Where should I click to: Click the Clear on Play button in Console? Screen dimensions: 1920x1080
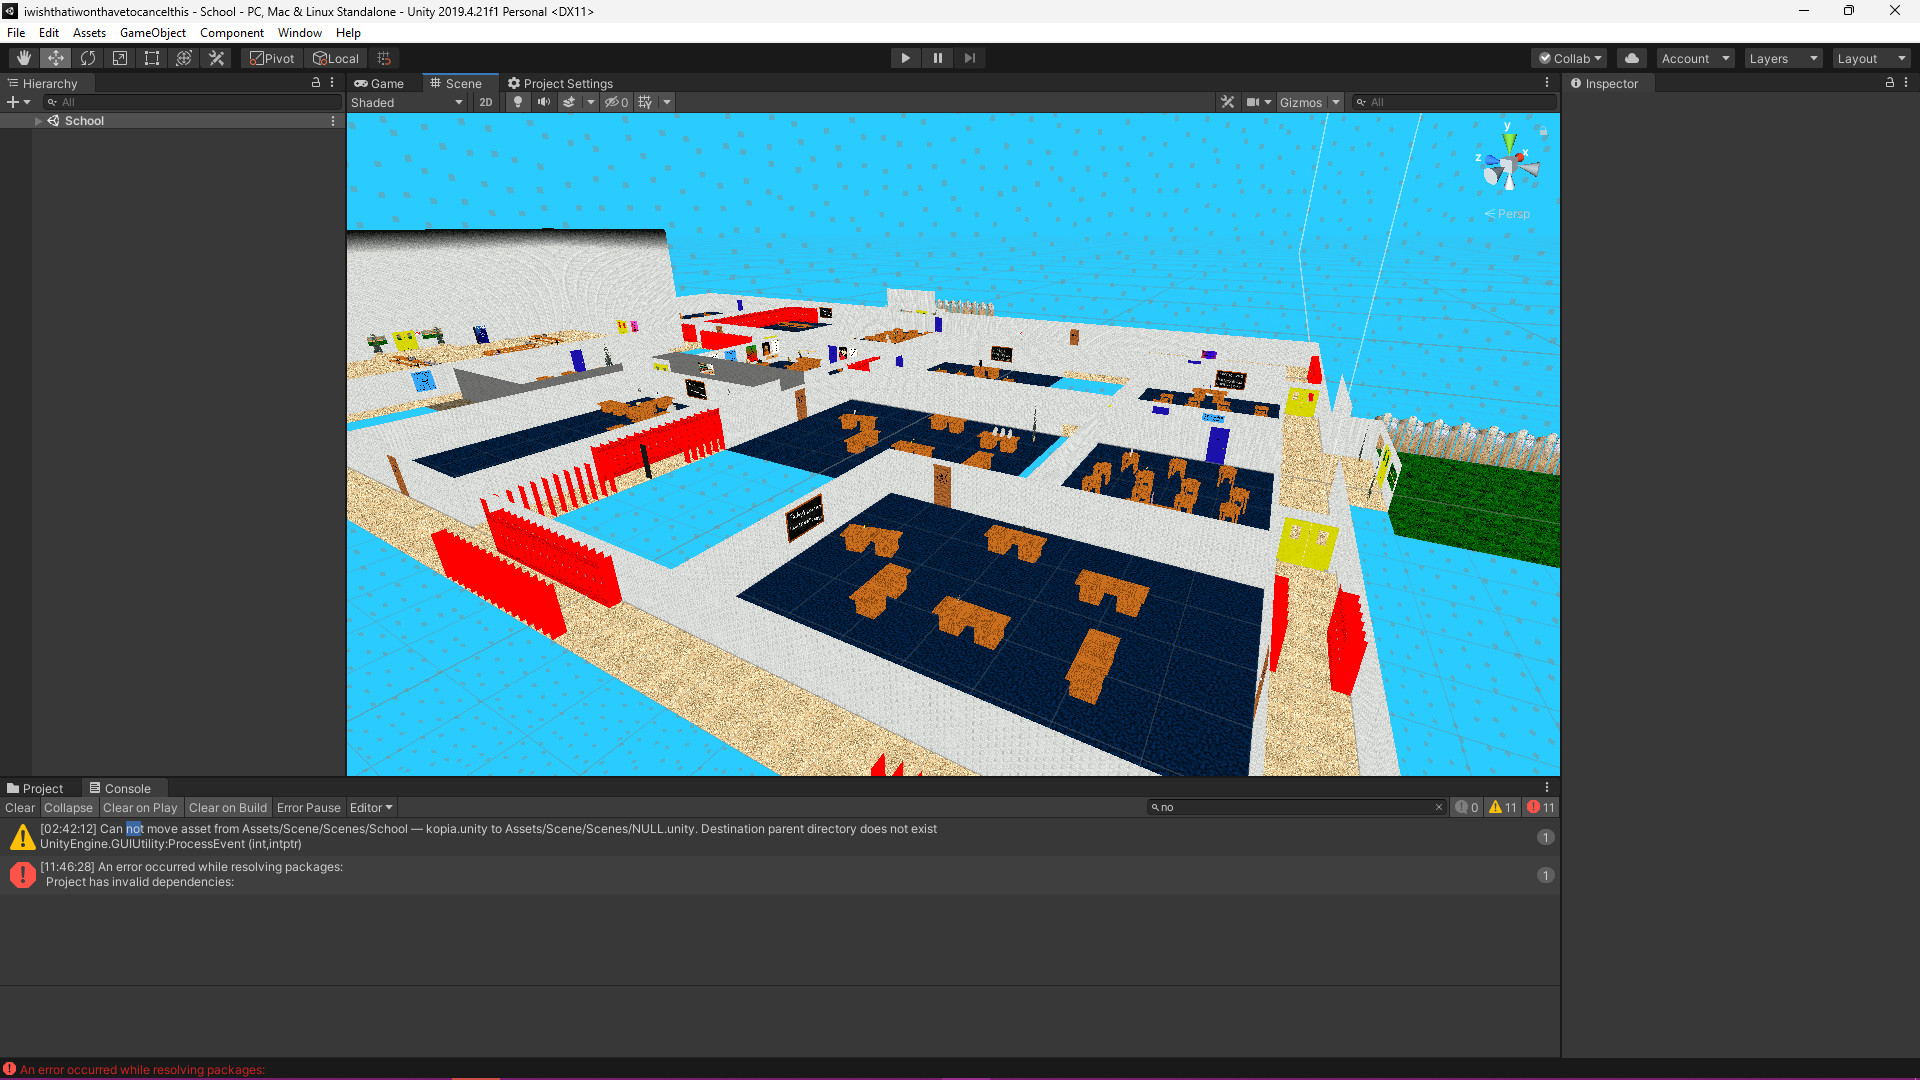pos(140,807)
